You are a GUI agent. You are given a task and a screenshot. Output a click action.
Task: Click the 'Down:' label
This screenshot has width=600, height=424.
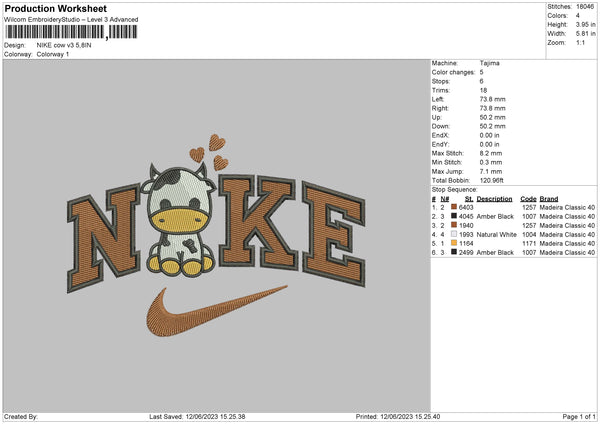(441, 126)
